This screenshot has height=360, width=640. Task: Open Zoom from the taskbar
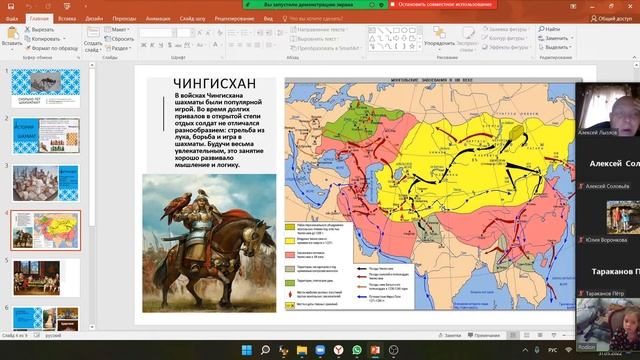pos(320,350)
